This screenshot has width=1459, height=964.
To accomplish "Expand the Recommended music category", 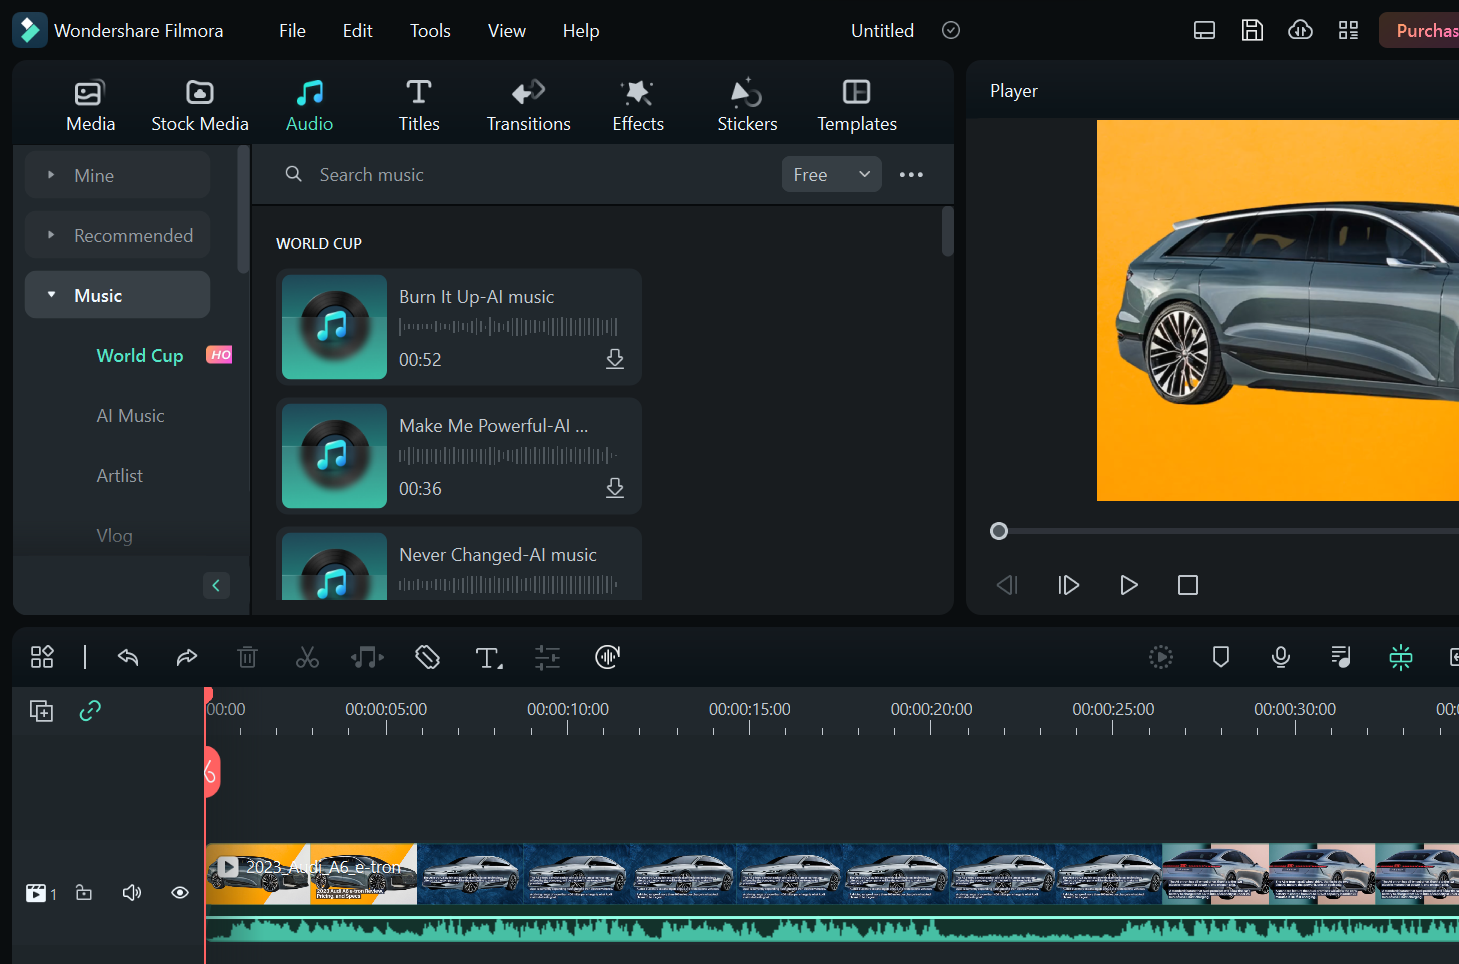I will pos(117,234).
